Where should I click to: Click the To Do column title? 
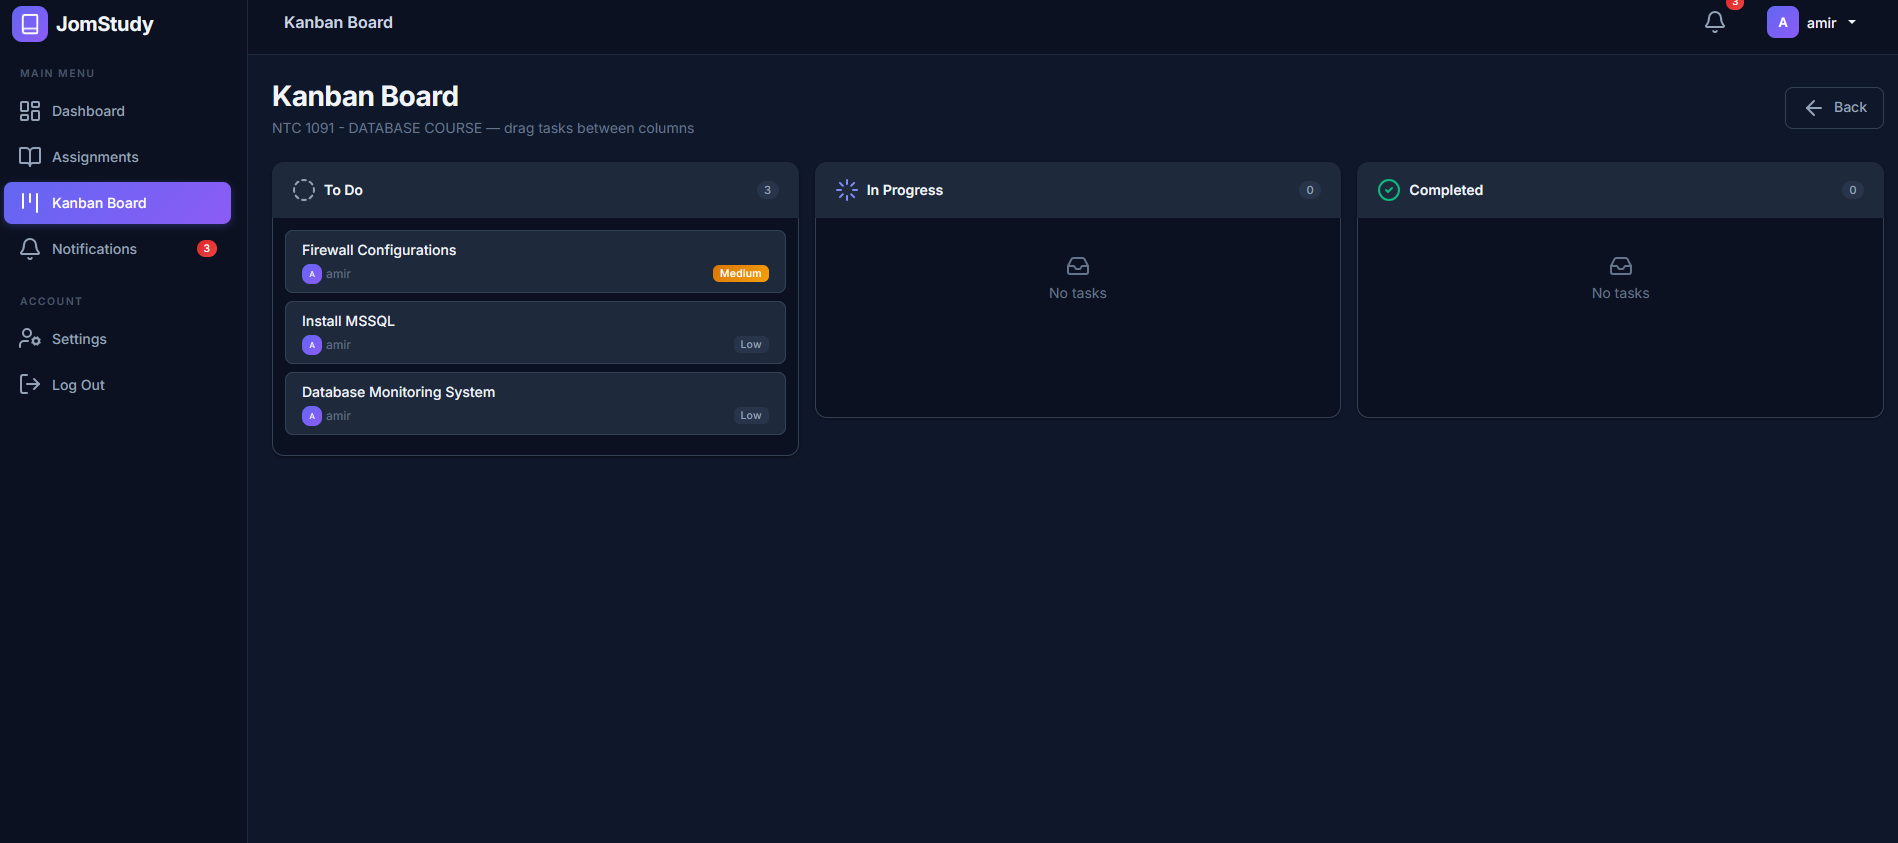(343, 190)
